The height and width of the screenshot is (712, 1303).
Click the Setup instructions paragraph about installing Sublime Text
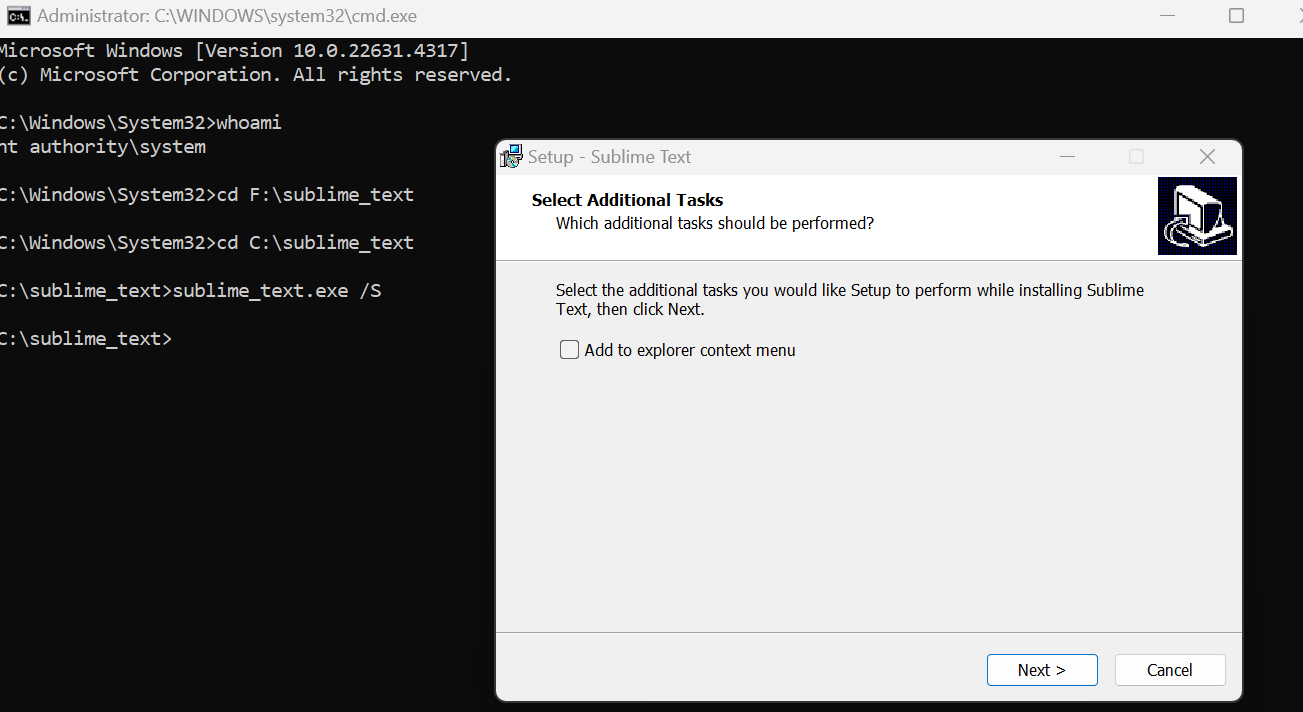tap(849, 299)
